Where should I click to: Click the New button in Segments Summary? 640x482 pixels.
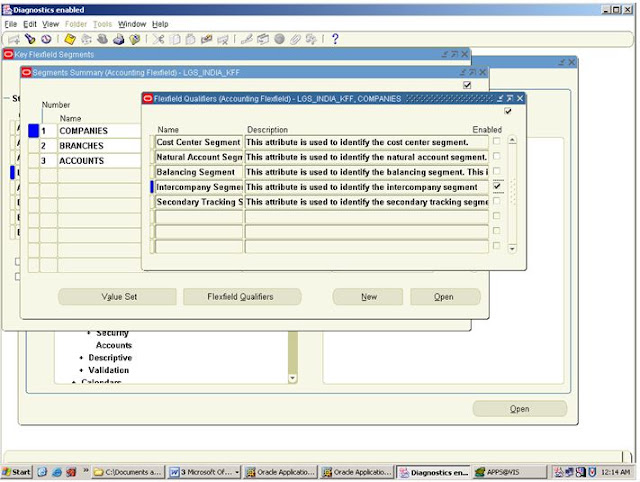tap(368, 297)
